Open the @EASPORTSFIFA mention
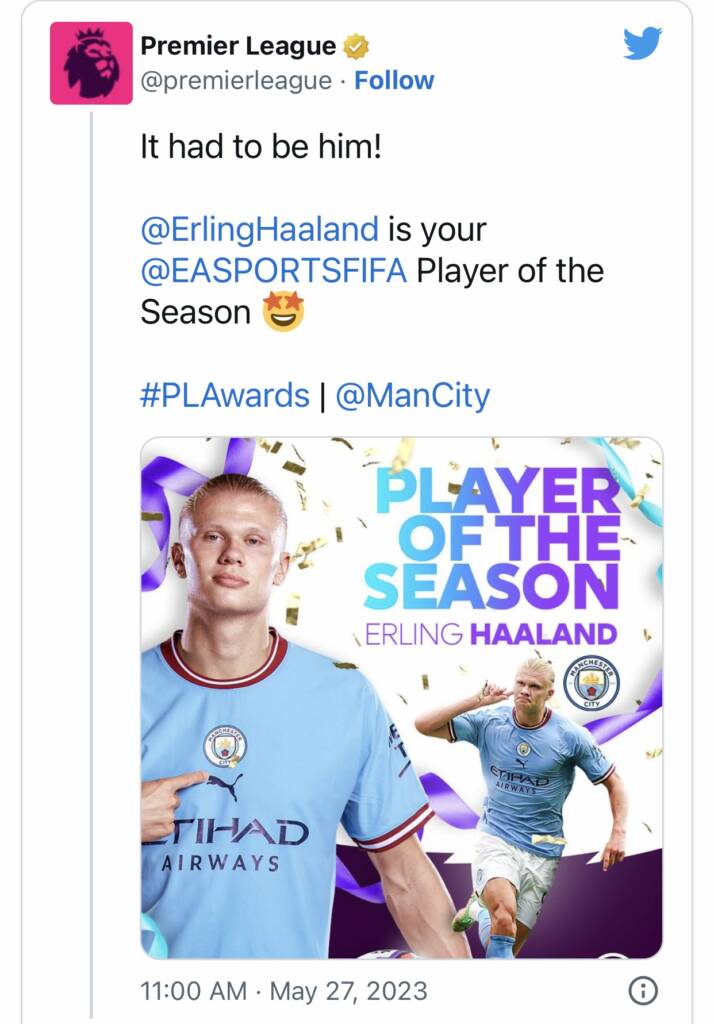 pos(274,270)
